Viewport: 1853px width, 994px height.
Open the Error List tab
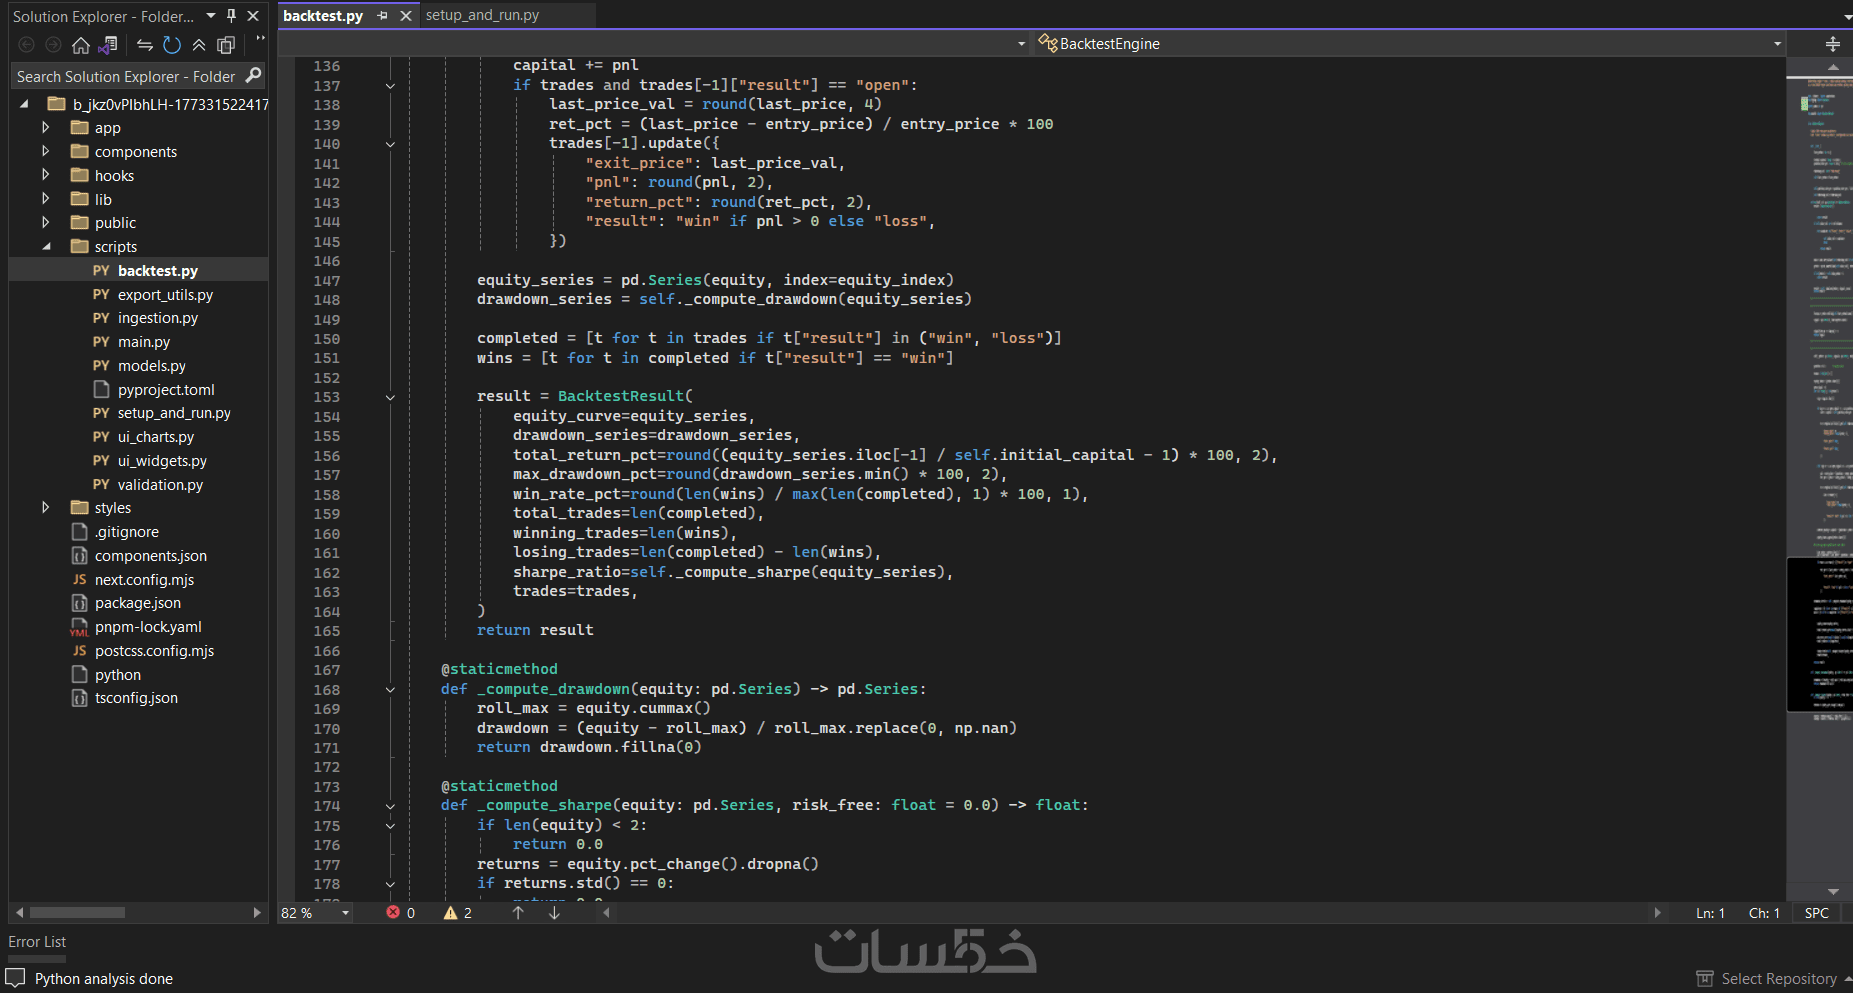pyautogui.click(x=37, y=942)
